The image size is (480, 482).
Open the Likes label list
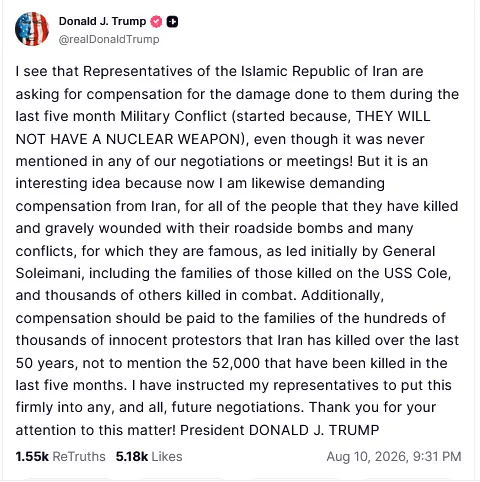click(x=167, y=456)
